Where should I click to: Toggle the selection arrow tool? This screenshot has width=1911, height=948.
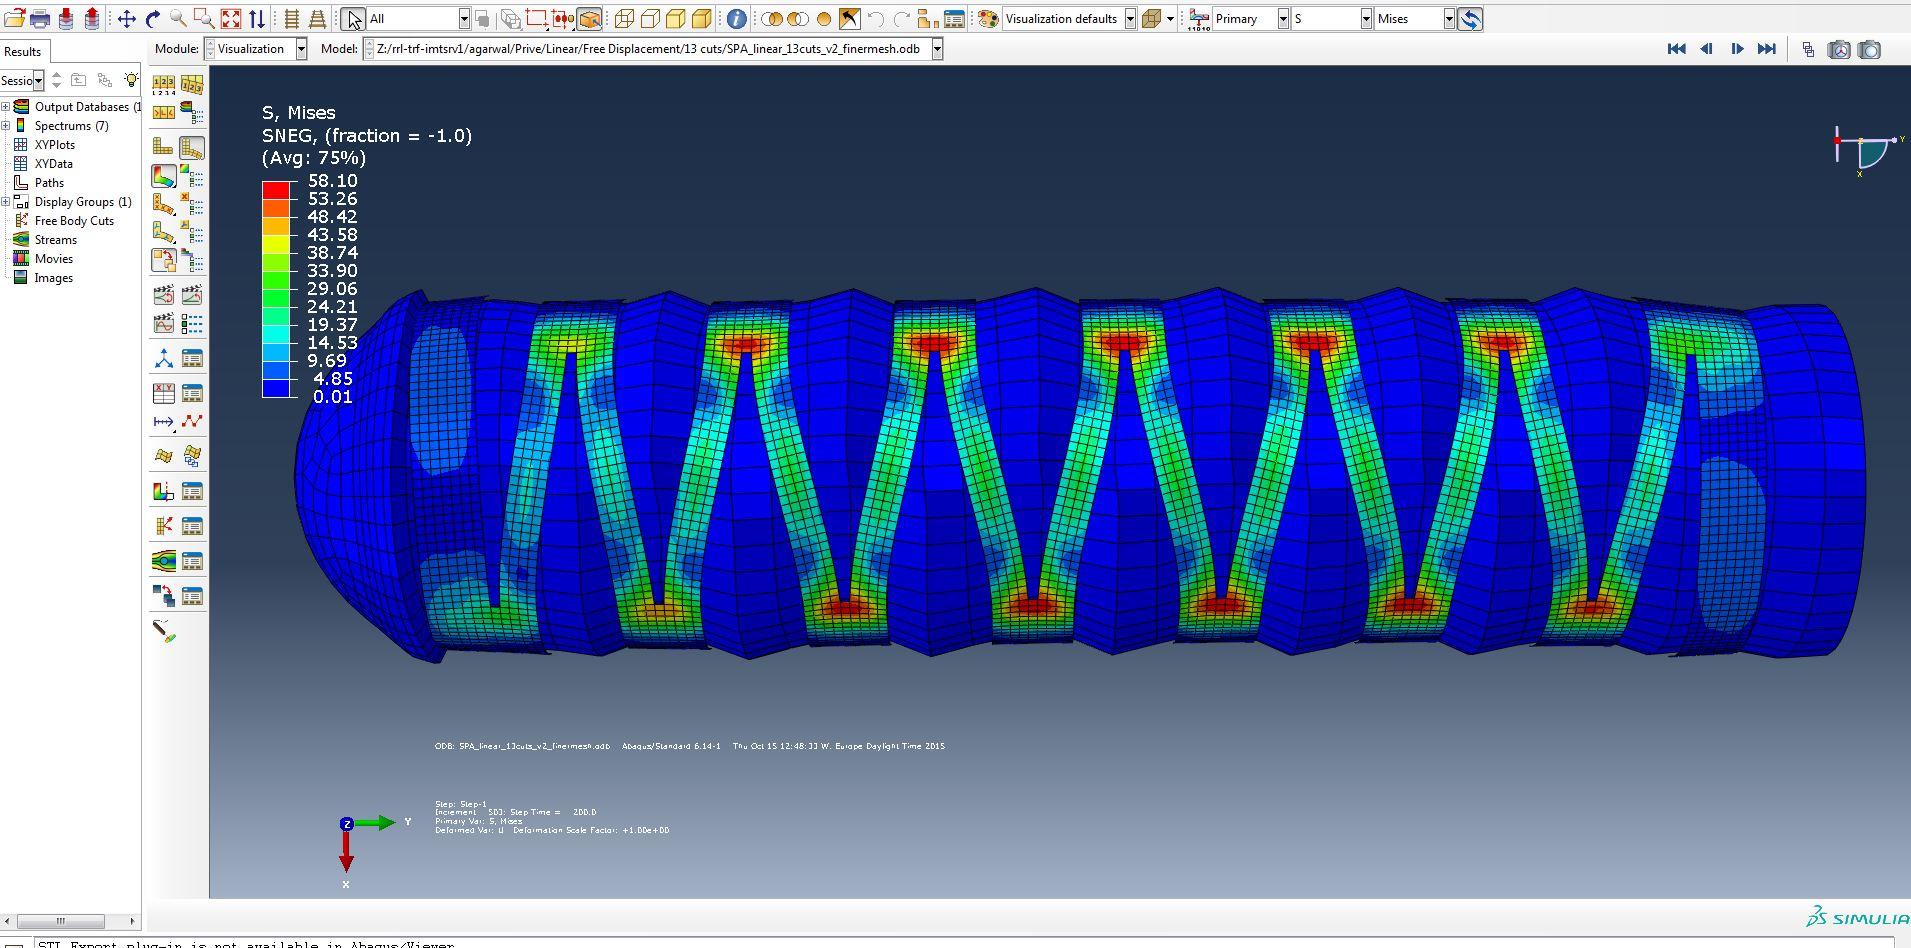[x=354, y=18]
